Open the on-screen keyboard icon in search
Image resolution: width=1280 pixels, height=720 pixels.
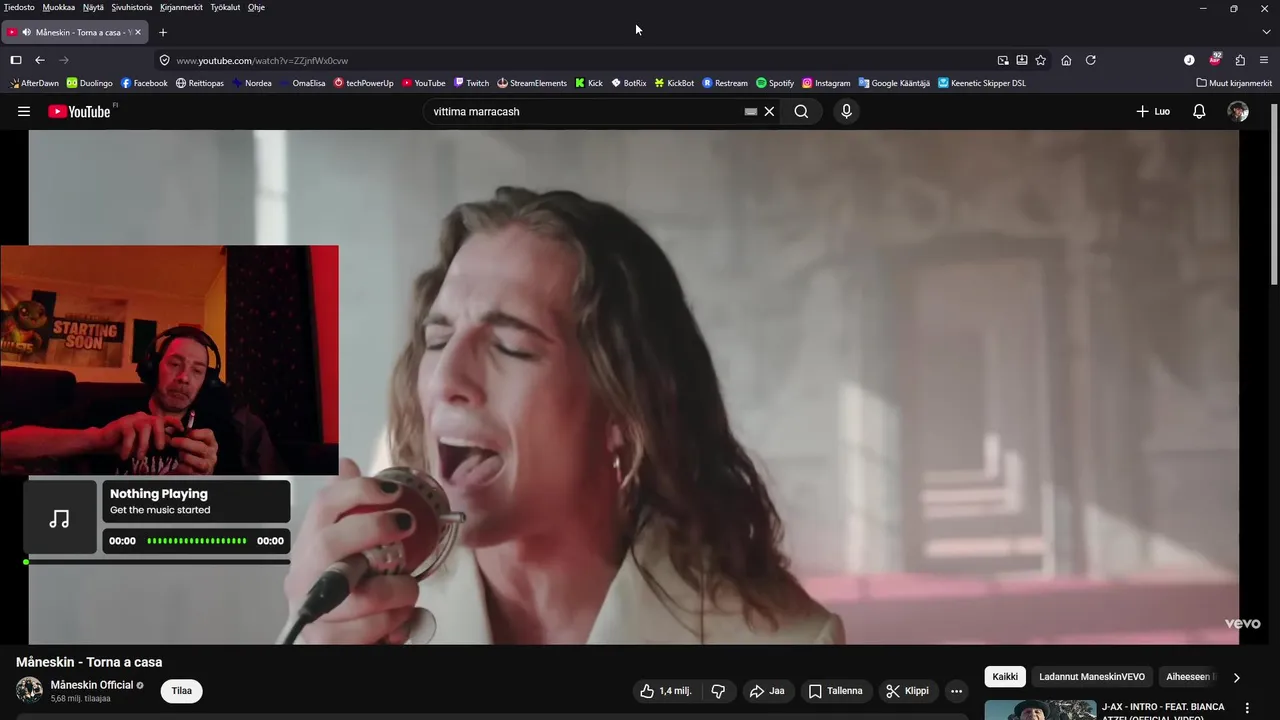coord(751,112)
